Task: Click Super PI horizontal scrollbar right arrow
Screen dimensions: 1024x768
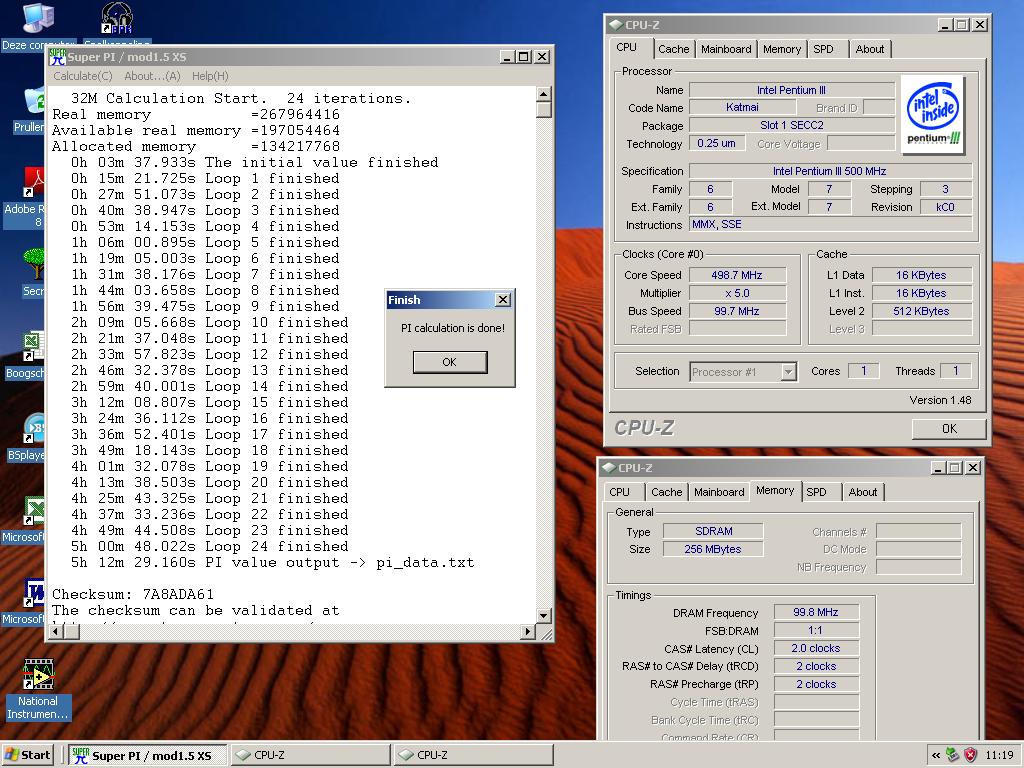Action: pos(528,632)
